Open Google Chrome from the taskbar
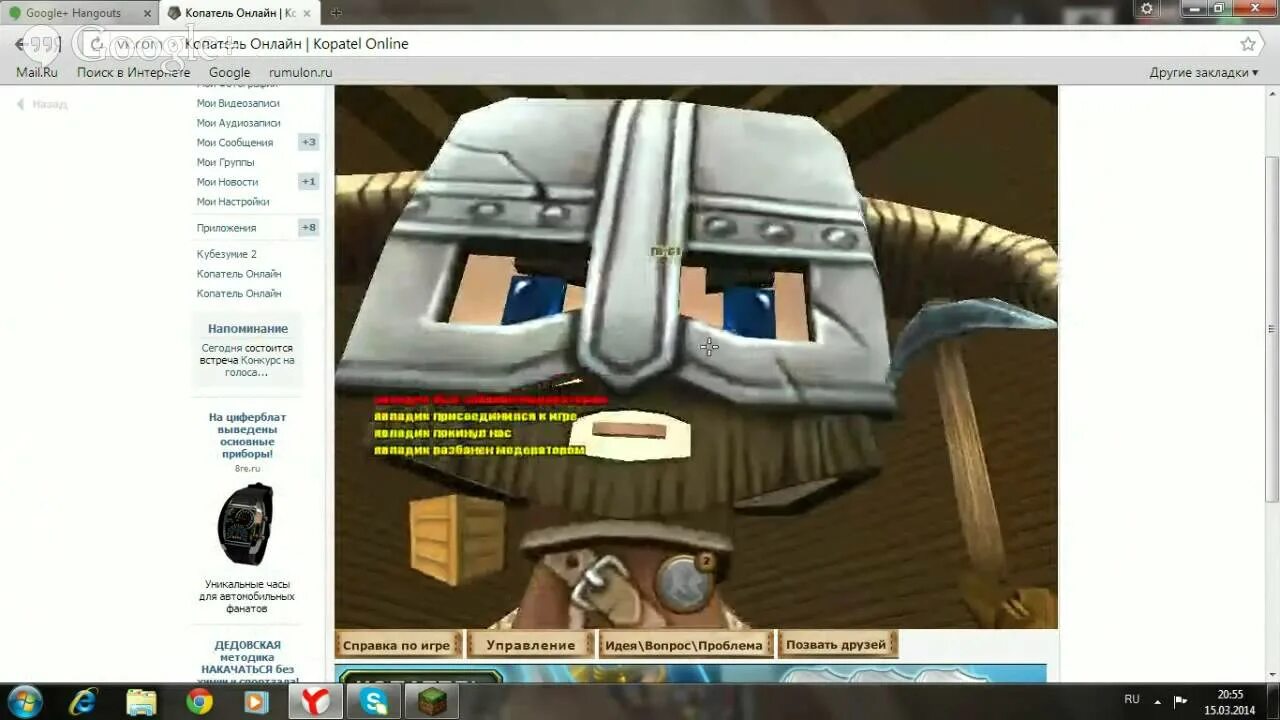 [x=199, y=702]
